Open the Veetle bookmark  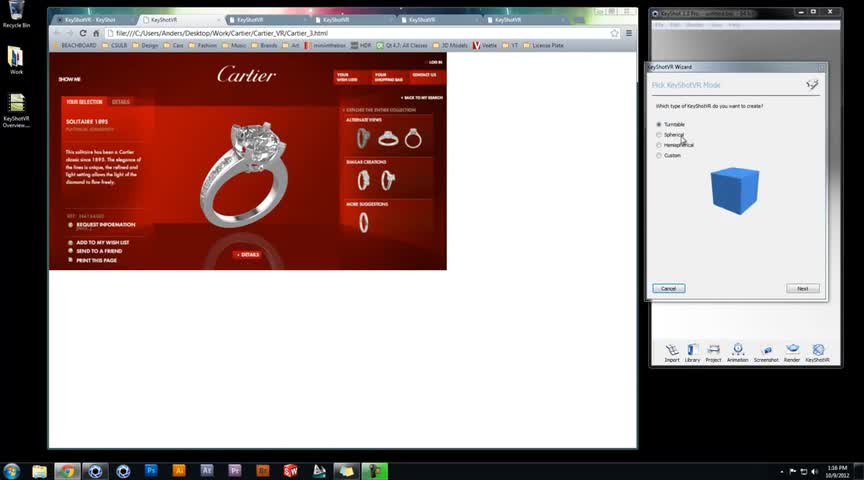point(485,46)
